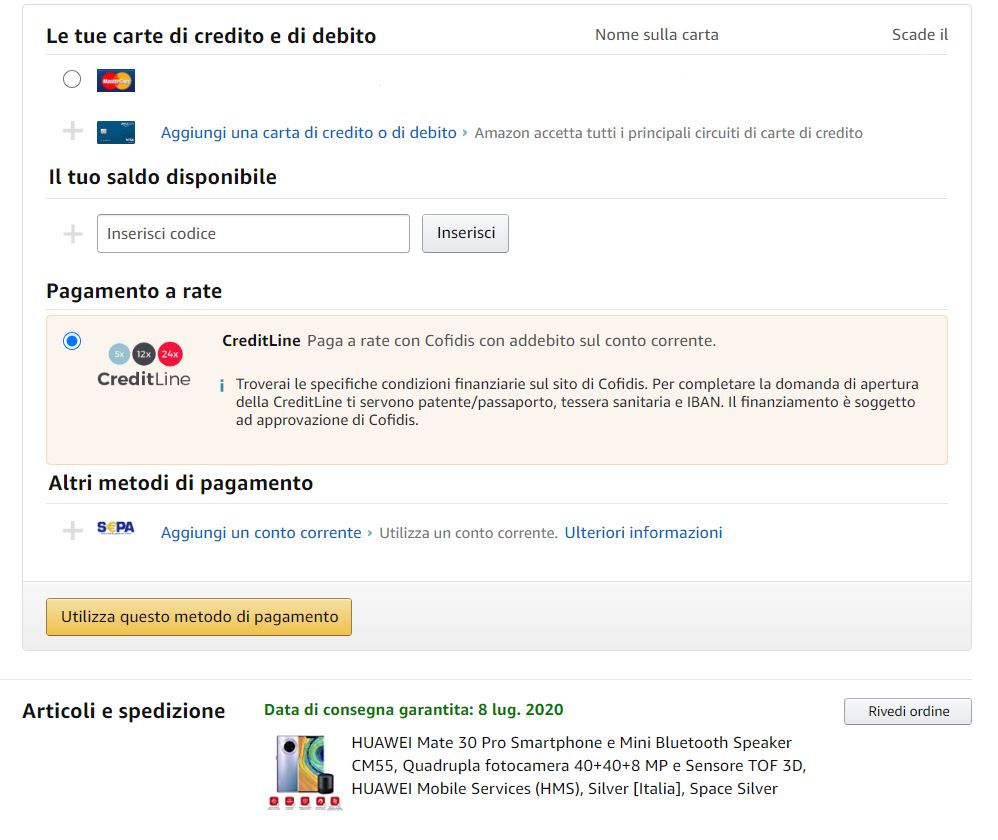Click the Scade il column header
The width and height of the screenshot is (998, 840).
pos(920,35)
